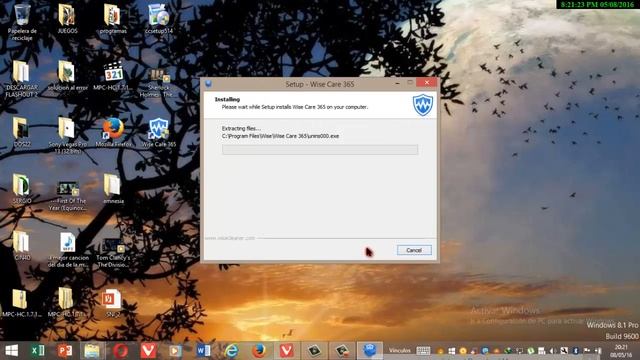640x360 pixels.
Task: Select the CINO folder on desktop
Action: [22, 245]
